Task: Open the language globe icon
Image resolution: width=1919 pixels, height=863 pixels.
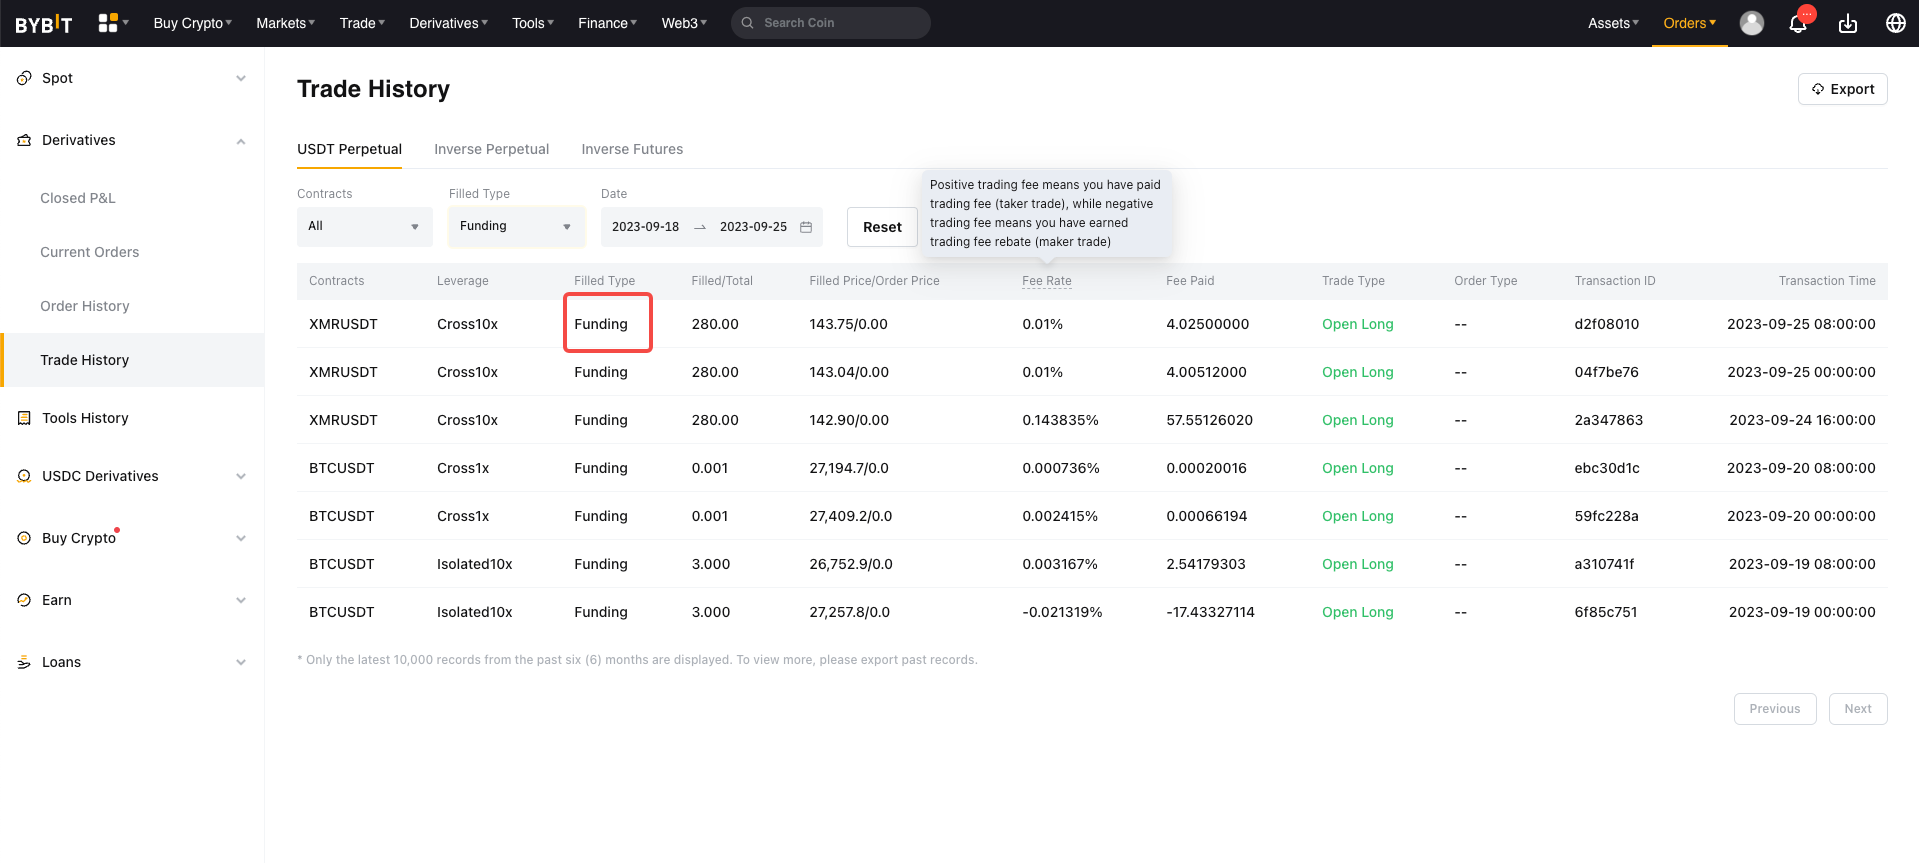Action: point(1895,23)
